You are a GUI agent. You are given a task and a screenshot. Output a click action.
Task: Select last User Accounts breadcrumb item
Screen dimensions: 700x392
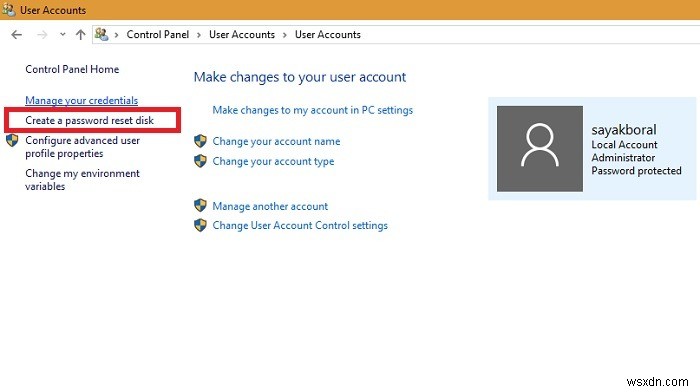click(x=328, y=34)
